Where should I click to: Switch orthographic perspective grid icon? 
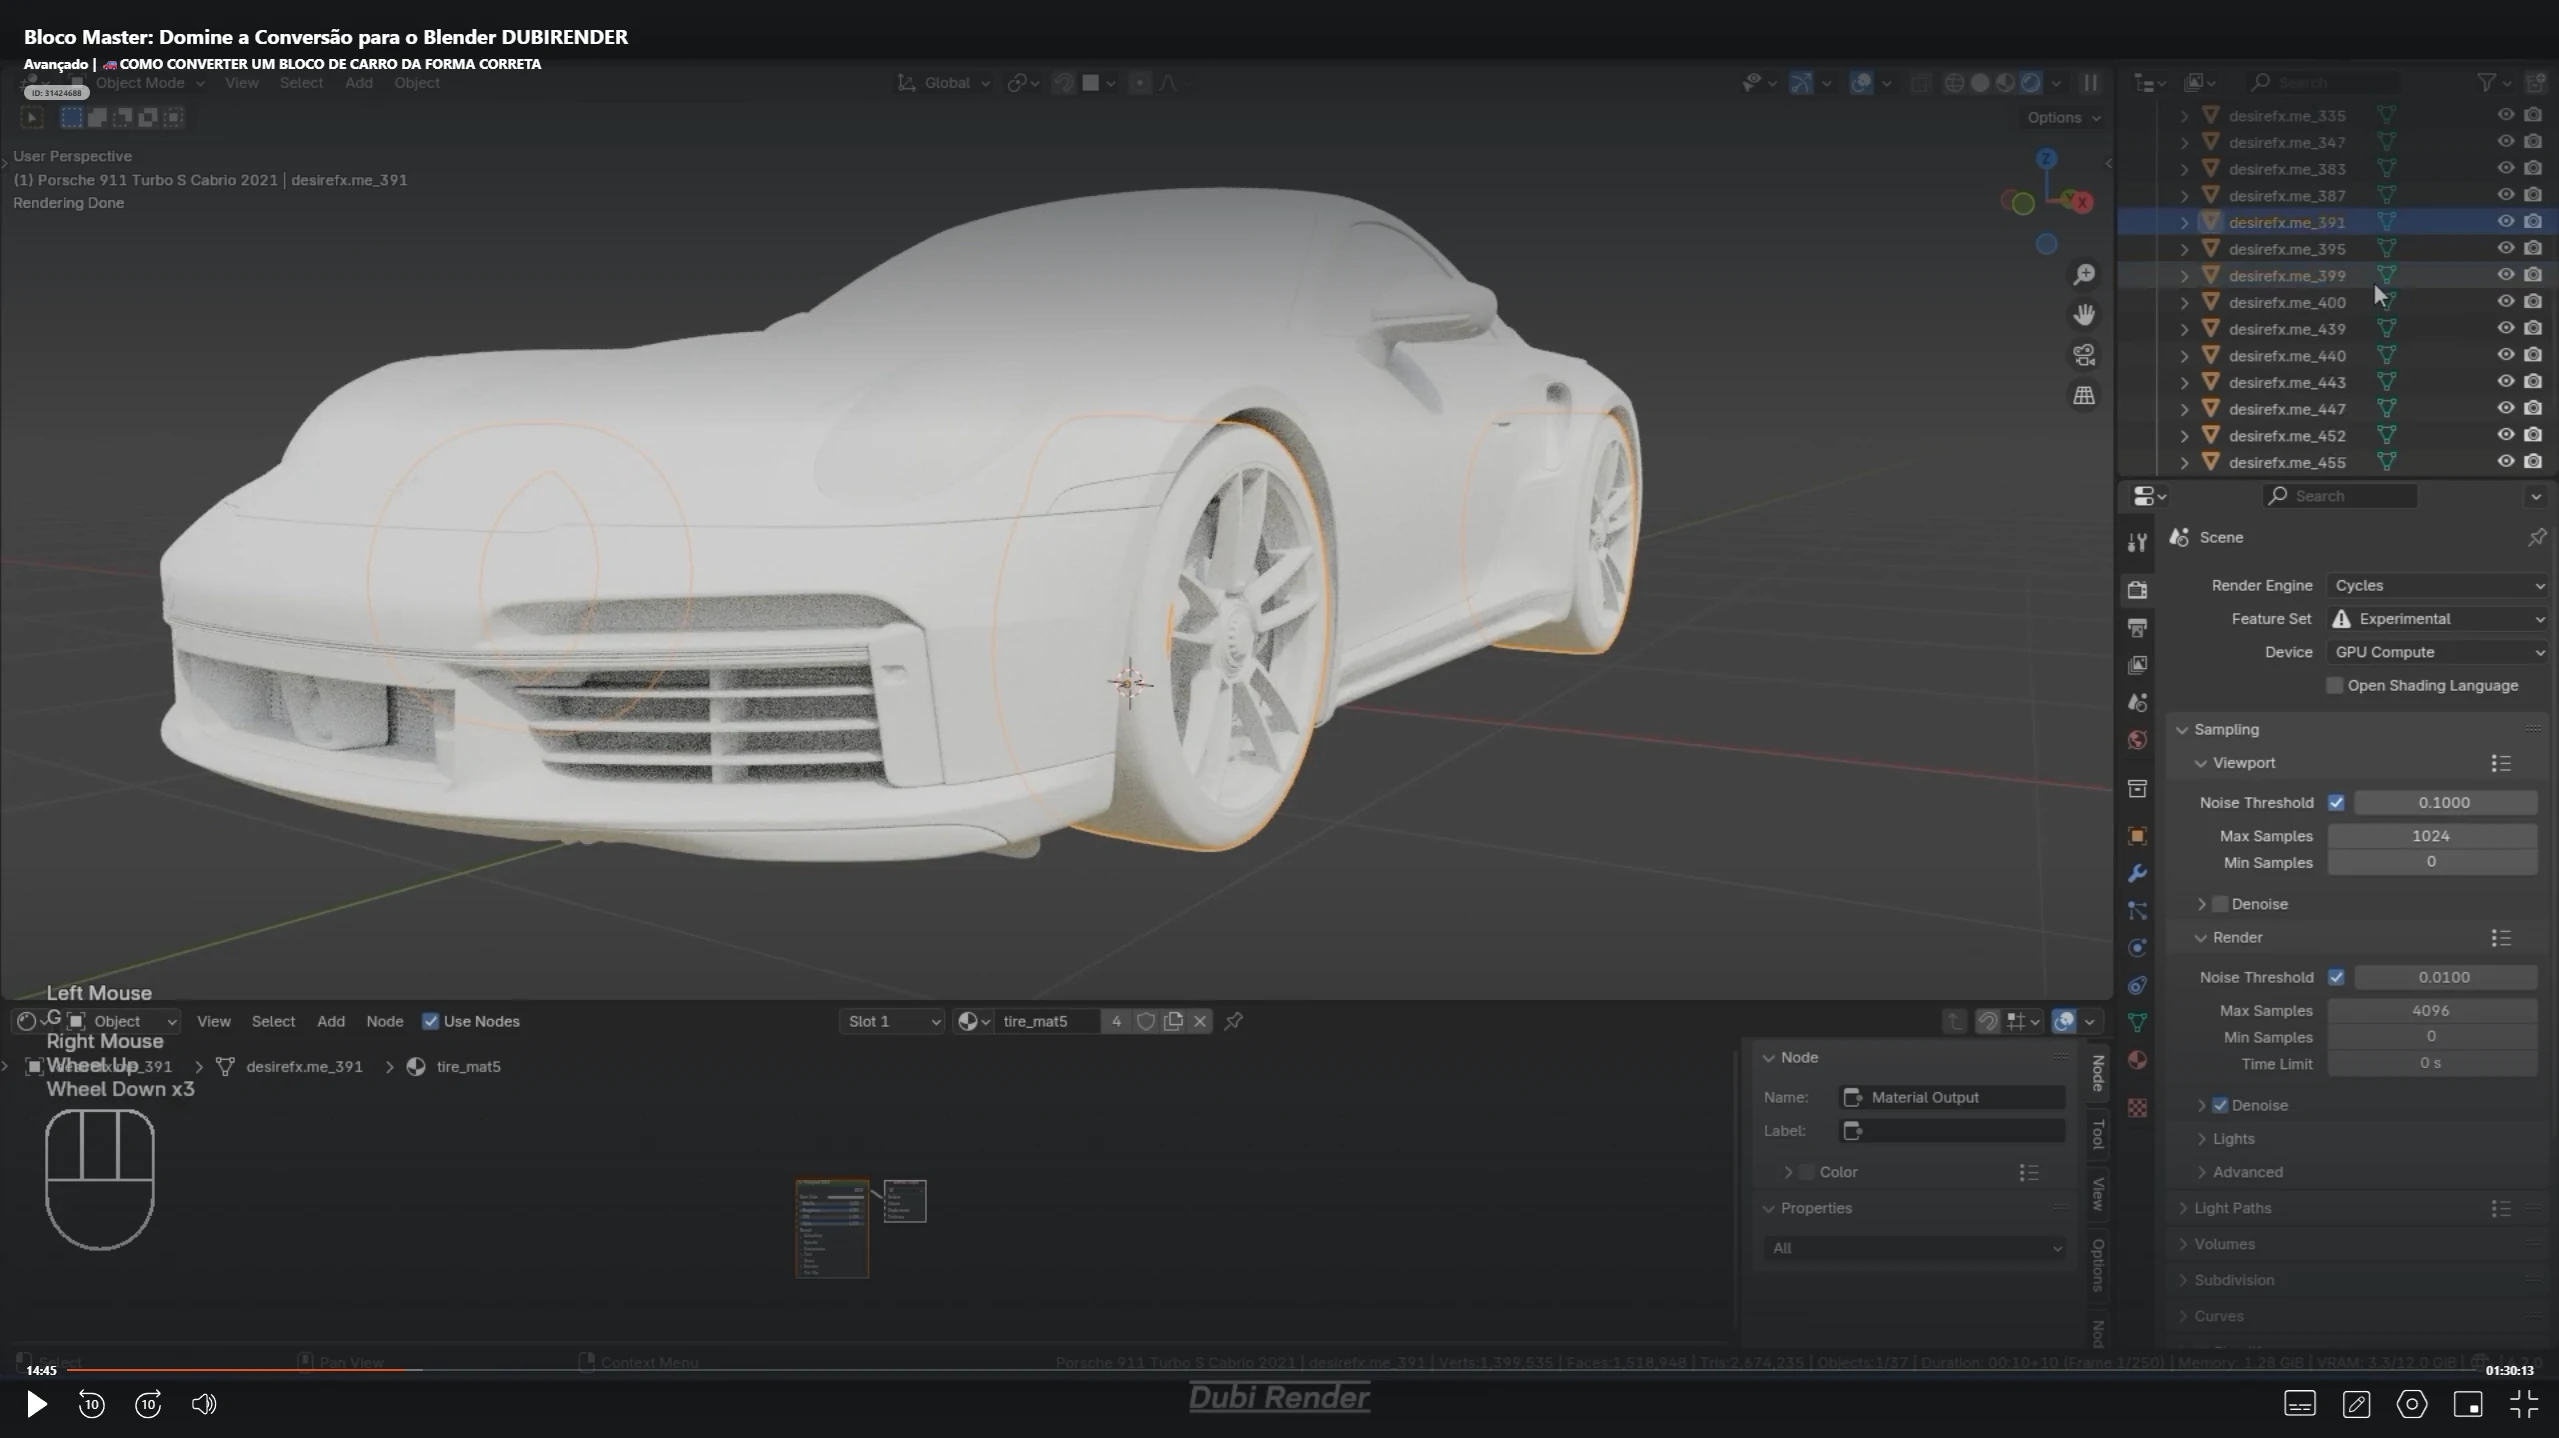[2084, 396]
